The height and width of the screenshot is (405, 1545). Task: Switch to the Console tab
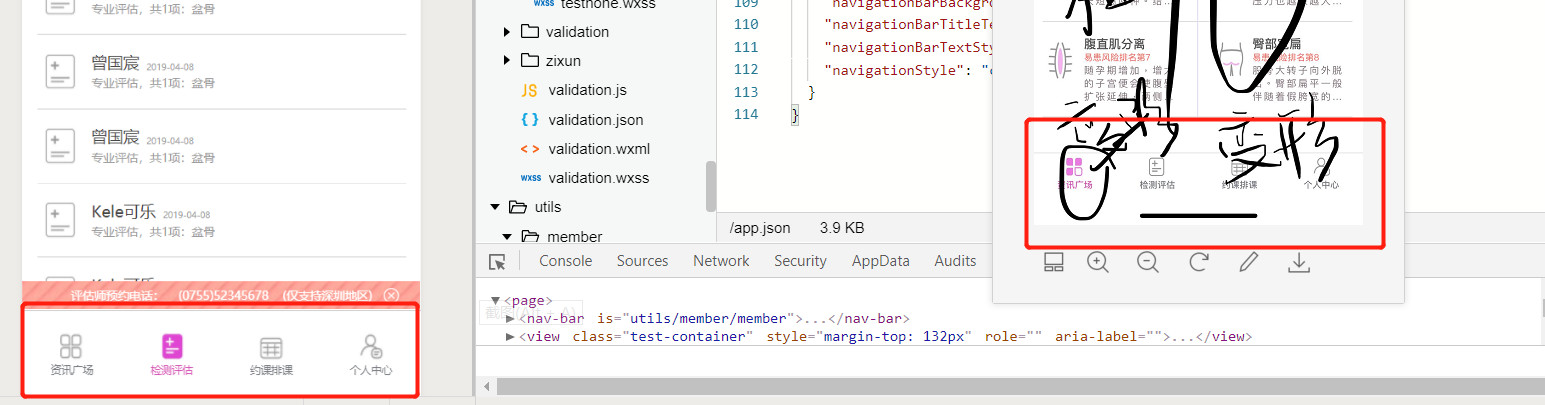tap(565, 261)
